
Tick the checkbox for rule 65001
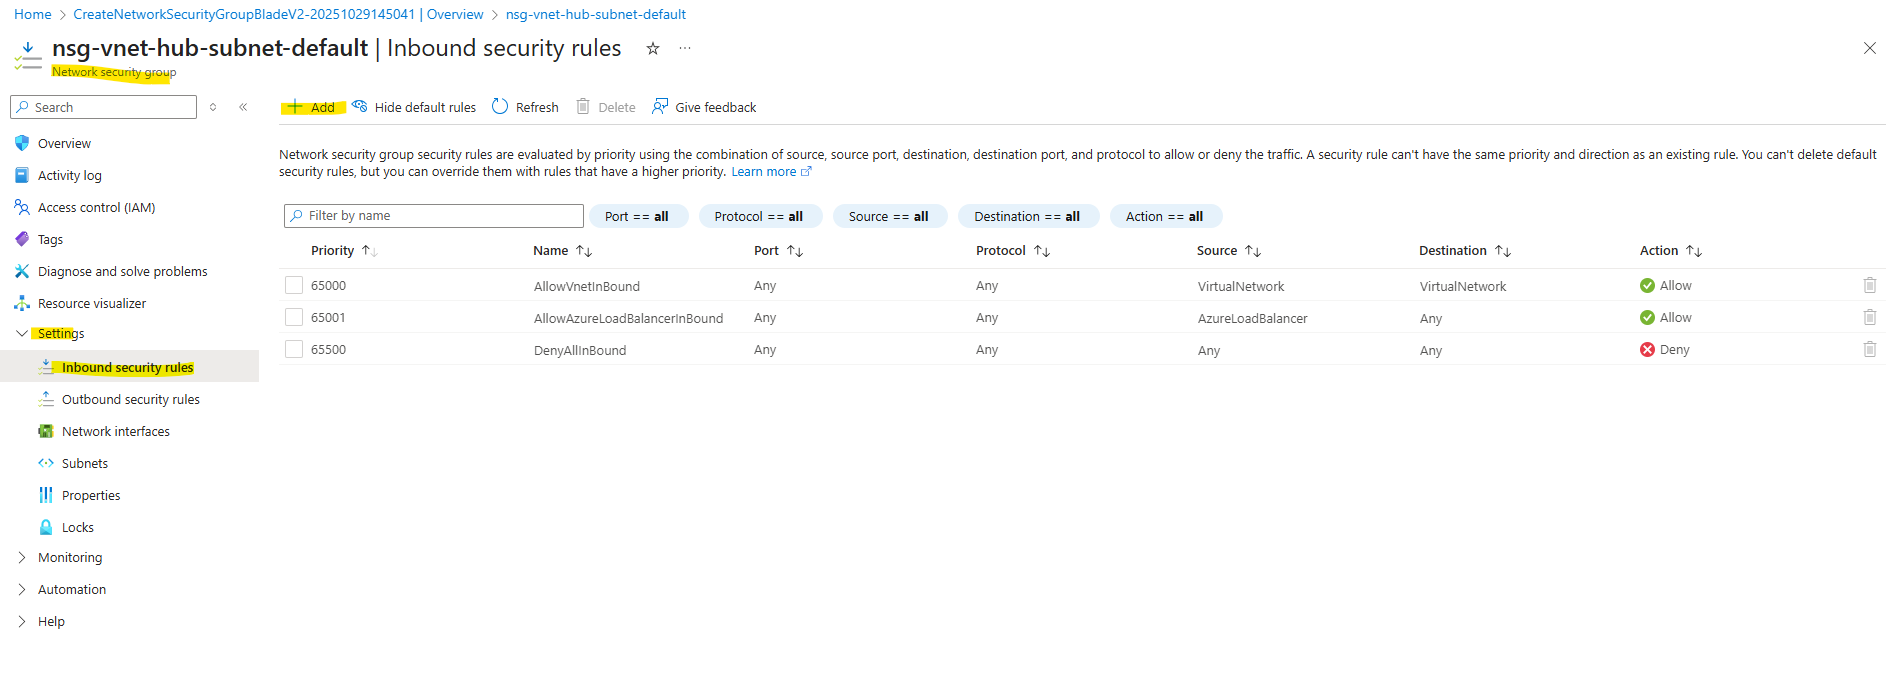click(x=294, y=317)
